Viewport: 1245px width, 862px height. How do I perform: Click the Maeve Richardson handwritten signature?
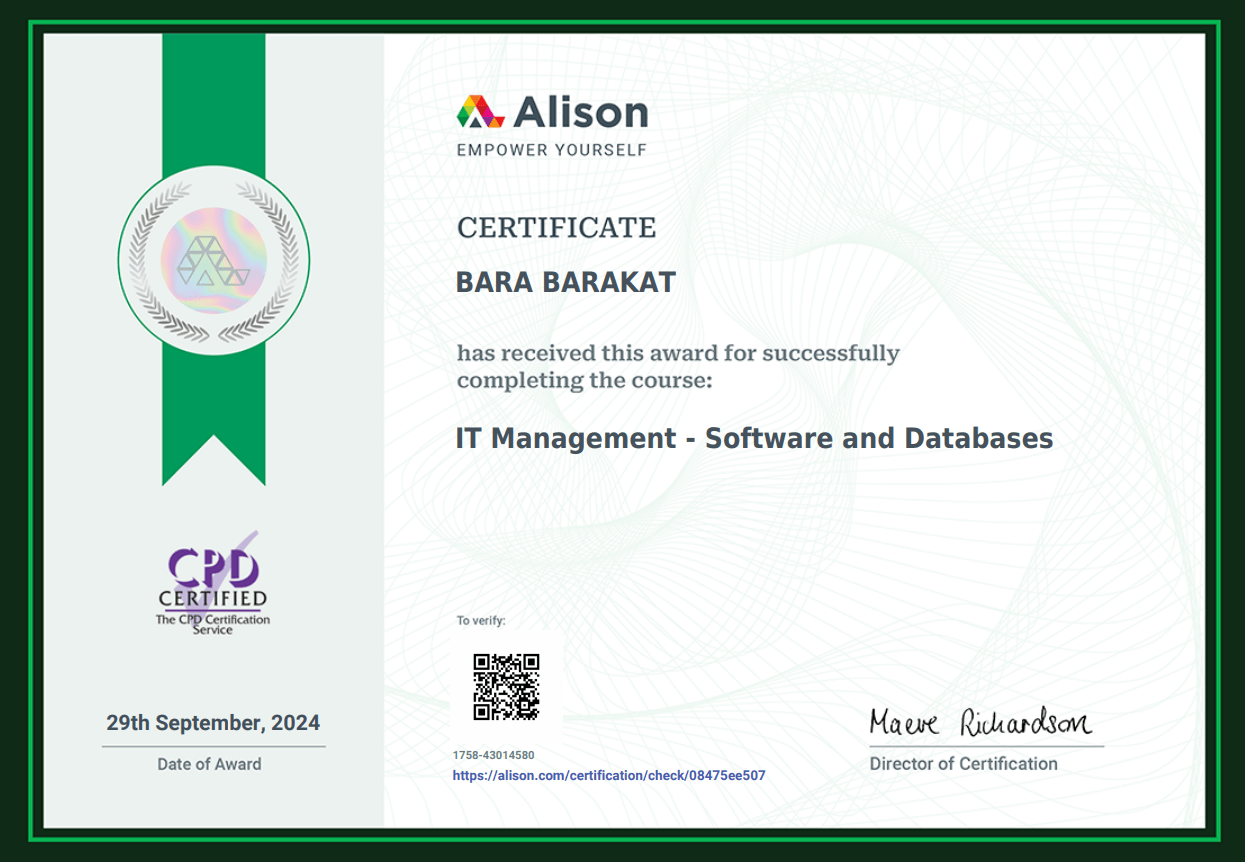click(980, 722)
